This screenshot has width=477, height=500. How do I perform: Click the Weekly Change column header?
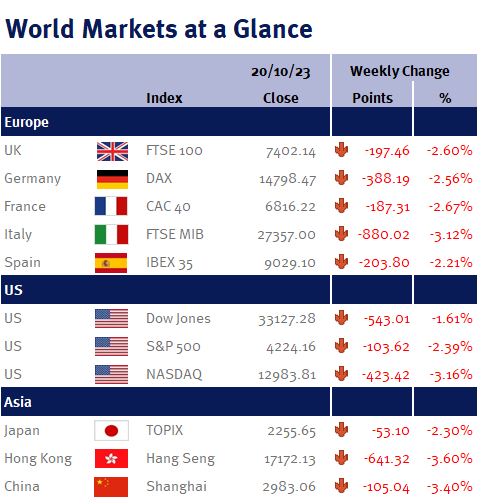point(399,71)
